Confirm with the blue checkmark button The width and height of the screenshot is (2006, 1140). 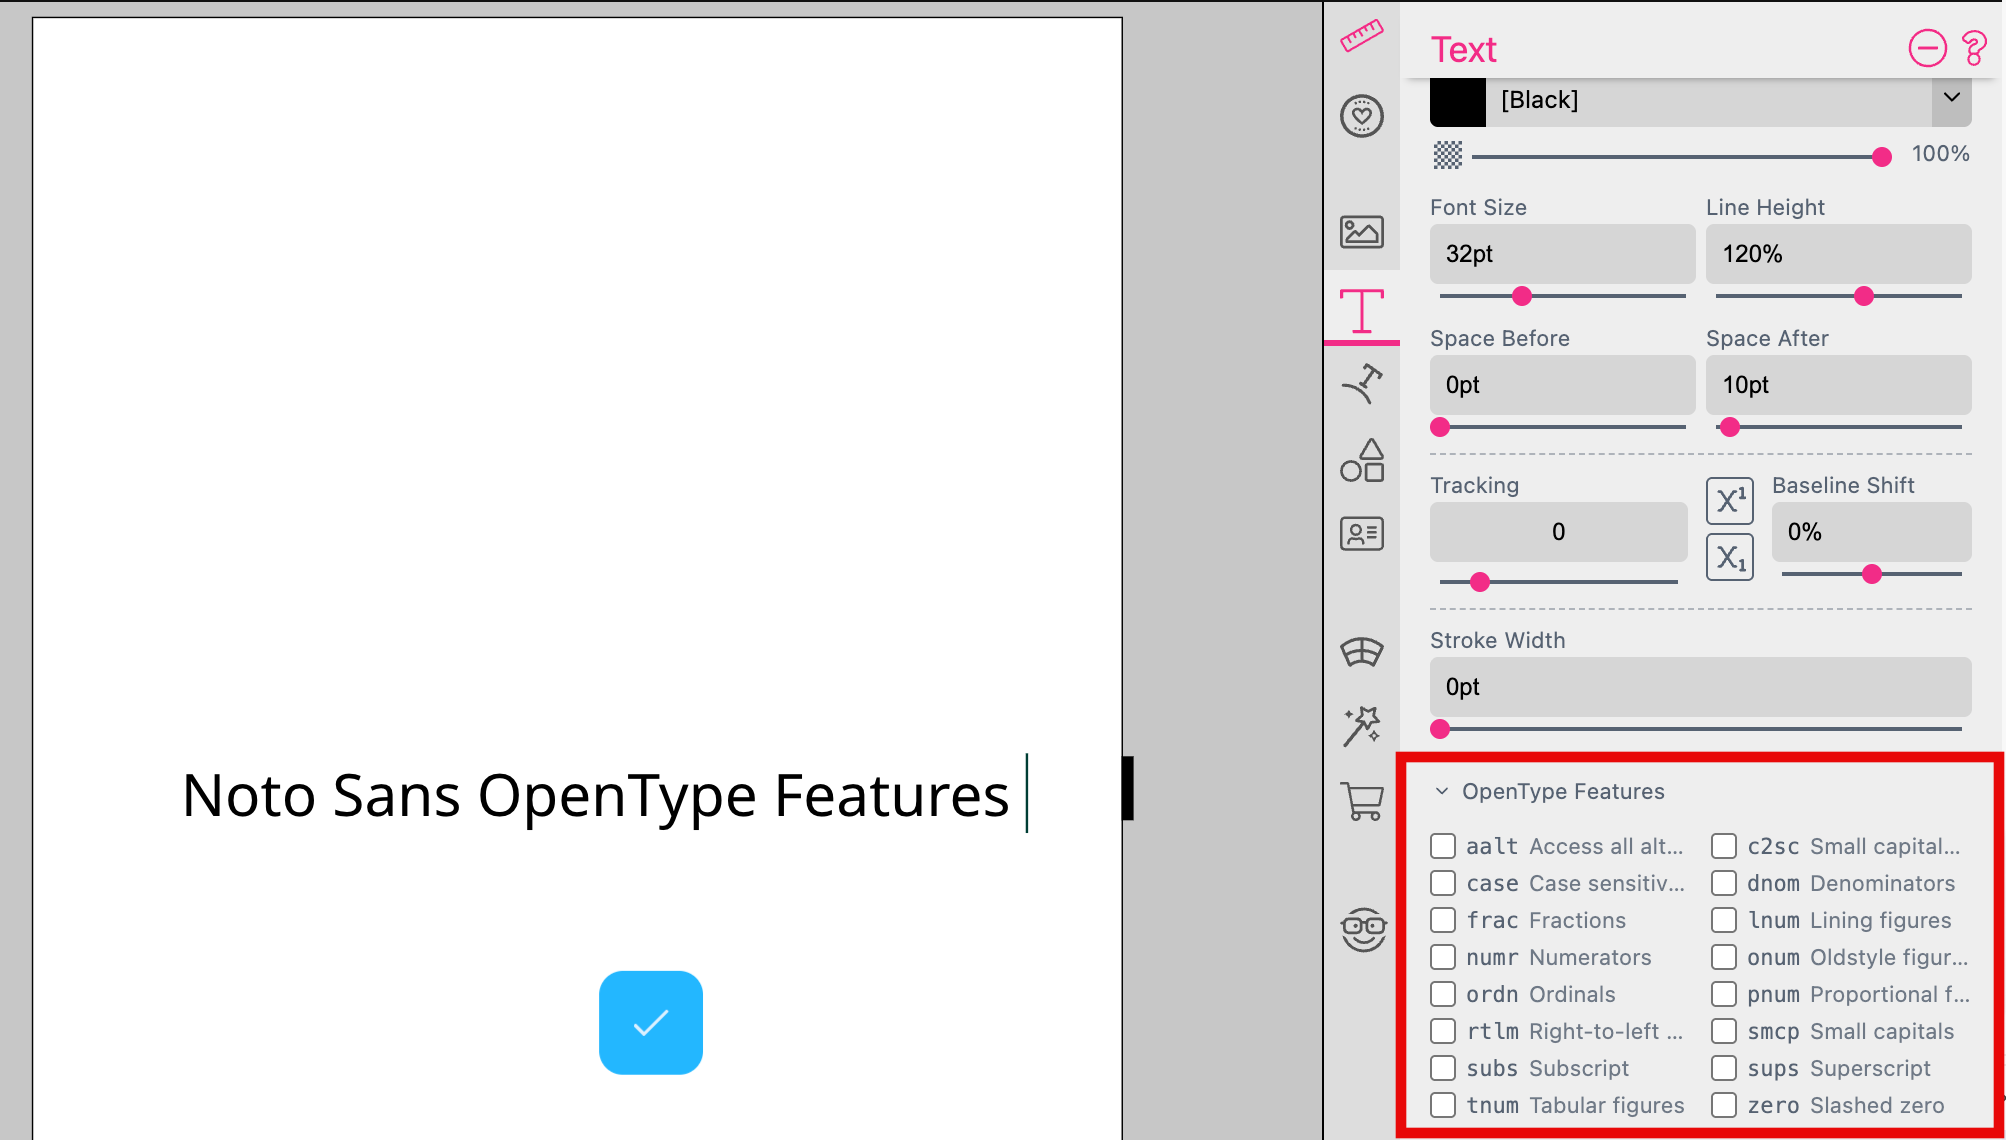click(651, 1023)
